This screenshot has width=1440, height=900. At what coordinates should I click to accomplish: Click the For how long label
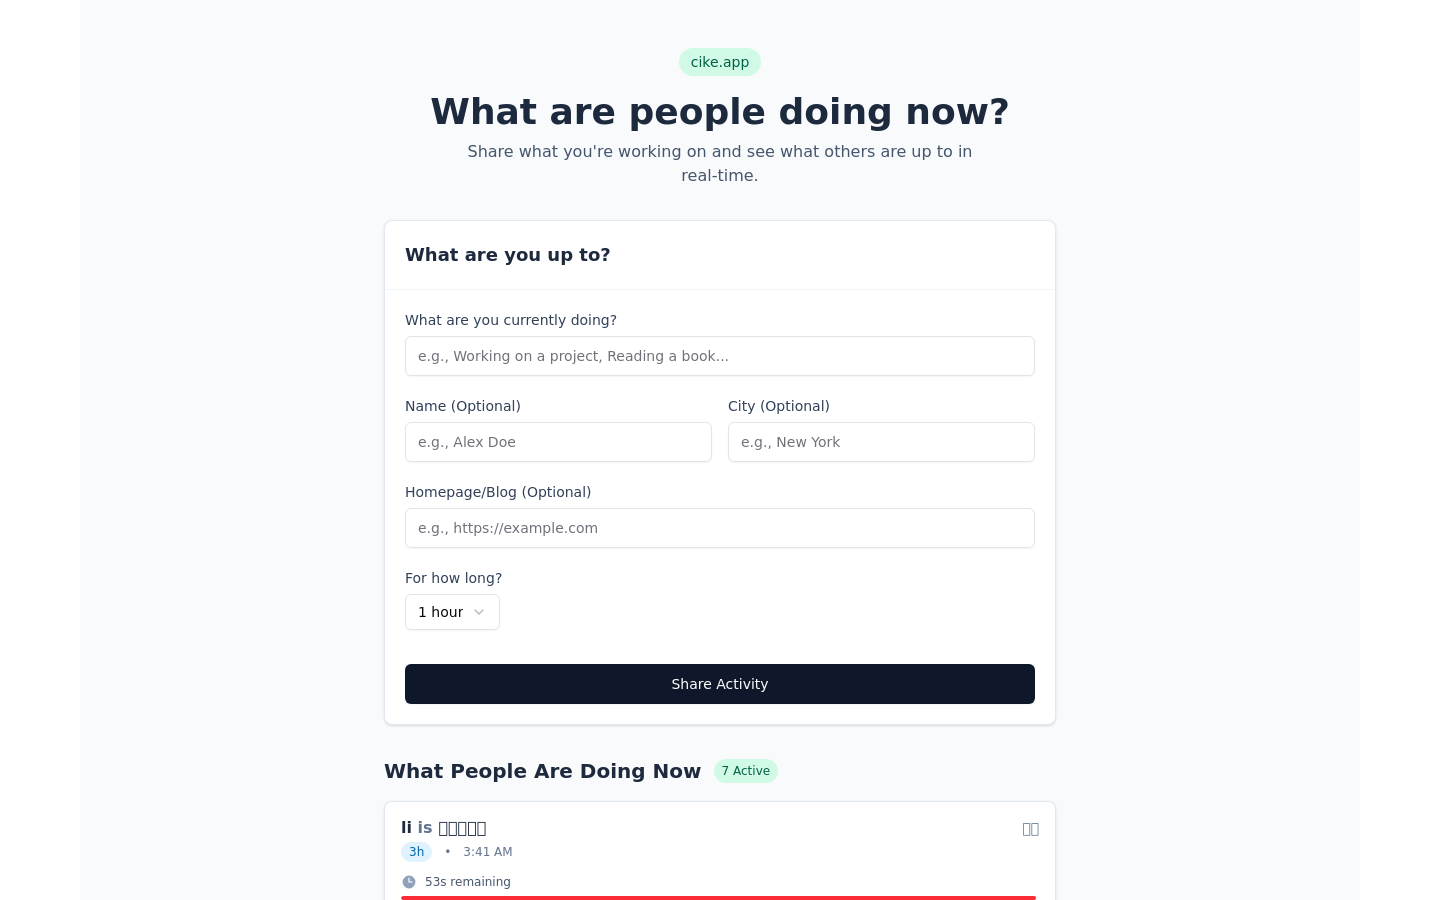tap(453, 578)
